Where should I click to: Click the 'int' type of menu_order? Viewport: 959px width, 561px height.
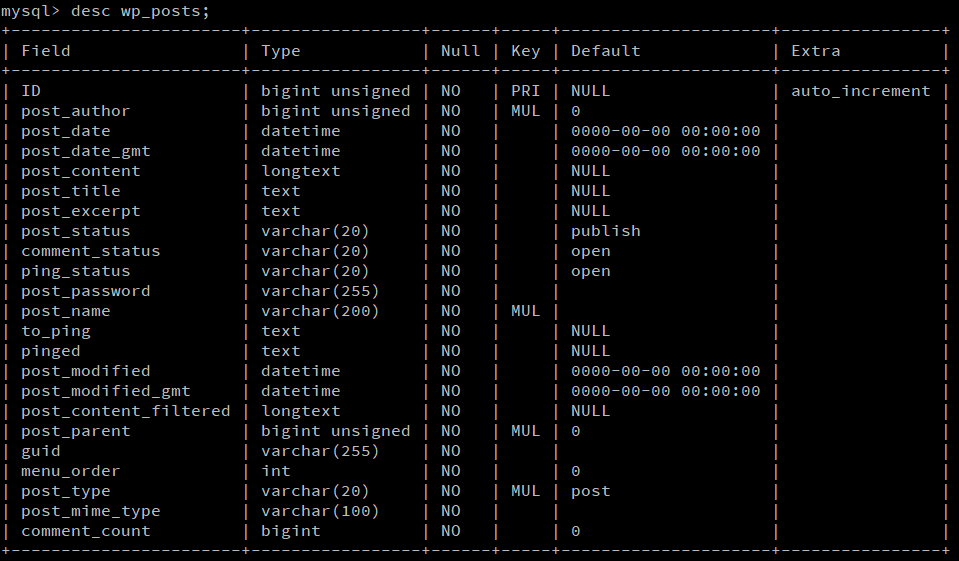[x=276, y=471]
